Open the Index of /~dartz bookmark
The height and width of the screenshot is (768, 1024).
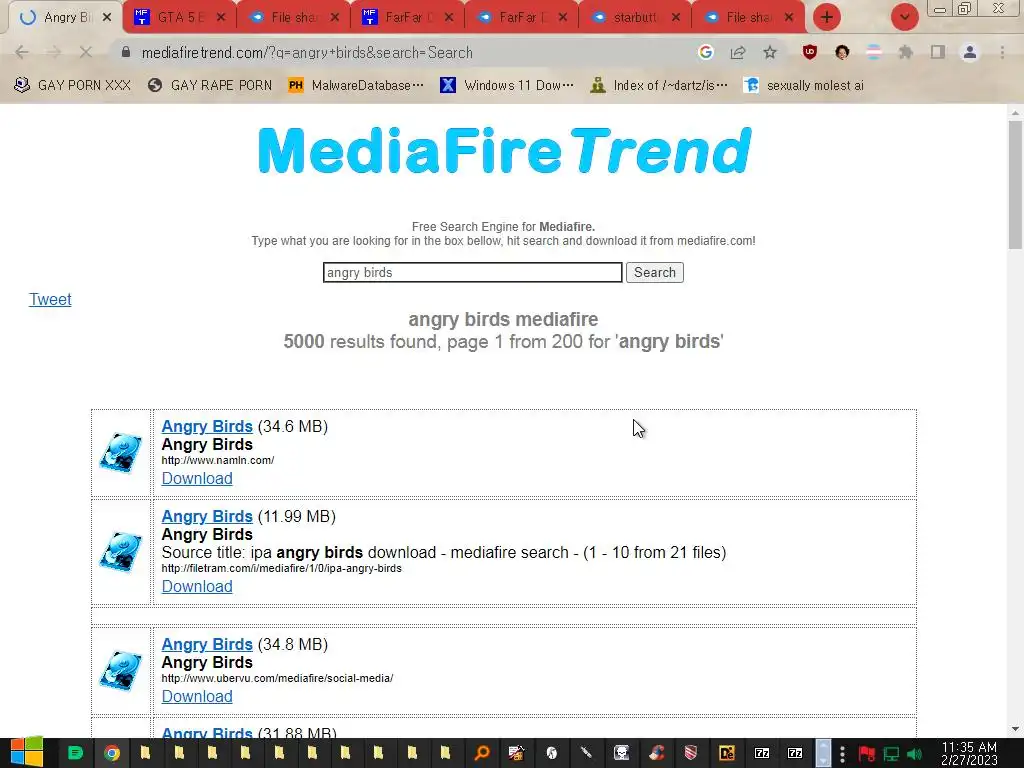pyautogui.click(x=658, y=86)
